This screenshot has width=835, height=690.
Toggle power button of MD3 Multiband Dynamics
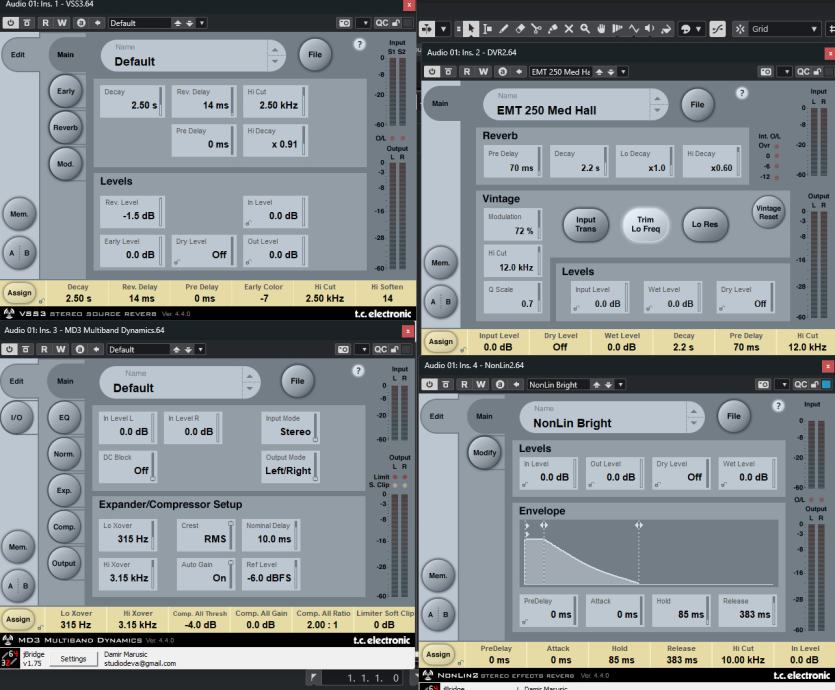(10, 349)
